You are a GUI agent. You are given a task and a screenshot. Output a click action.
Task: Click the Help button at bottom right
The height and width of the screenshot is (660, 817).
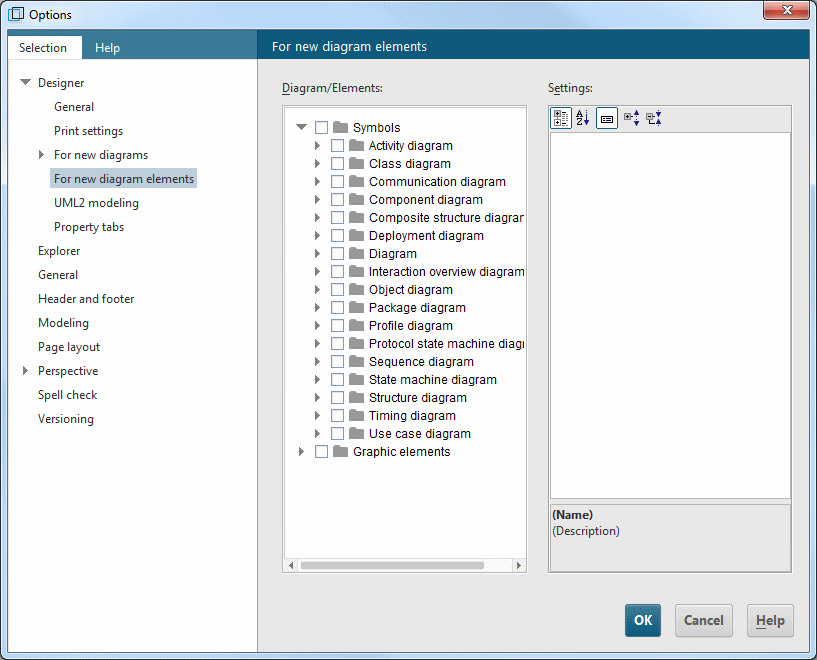point(770,620)
